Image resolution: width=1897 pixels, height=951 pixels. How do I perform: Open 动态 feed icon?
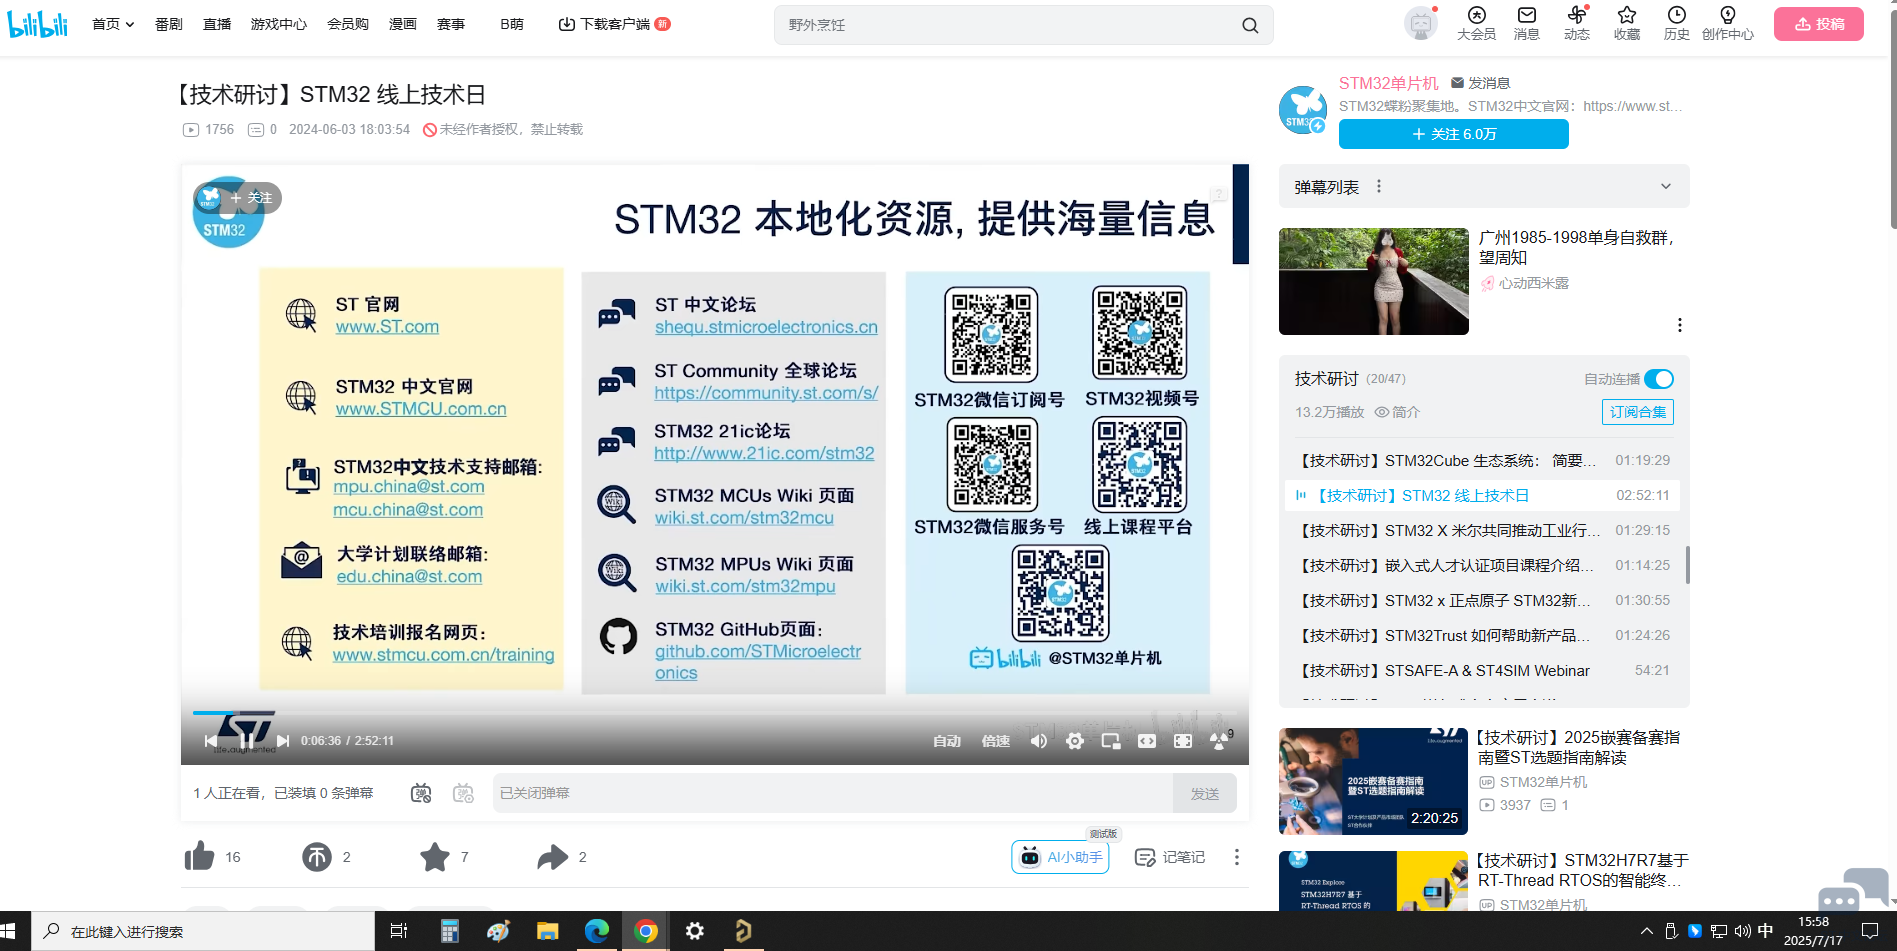[x=1577, y=23]
